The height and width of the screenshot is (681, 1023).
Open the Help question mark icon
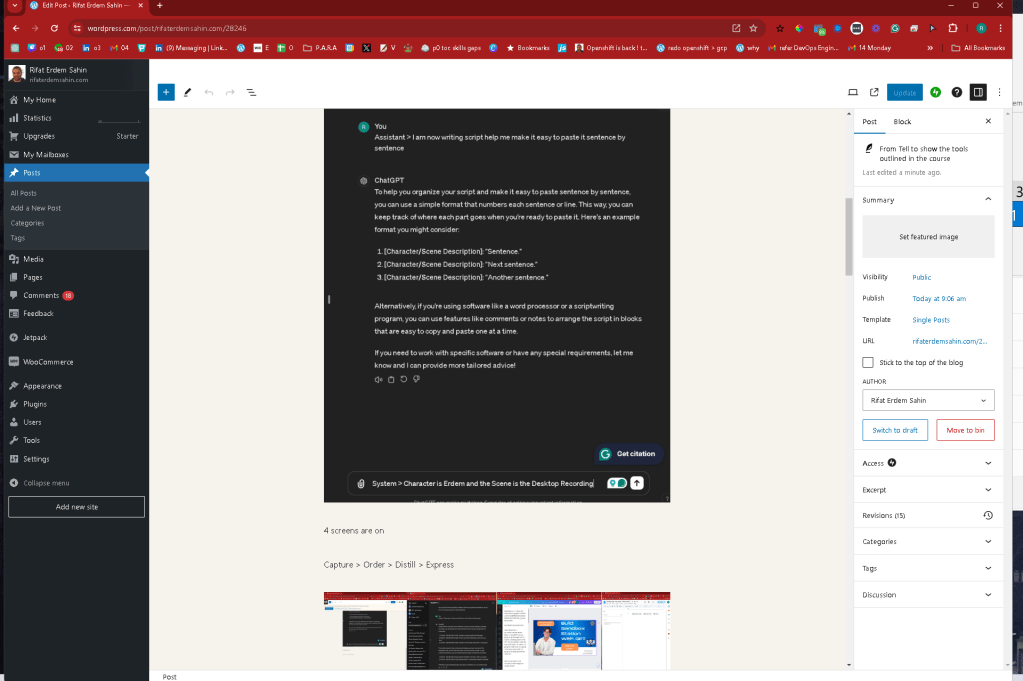[x=956, y=93]
